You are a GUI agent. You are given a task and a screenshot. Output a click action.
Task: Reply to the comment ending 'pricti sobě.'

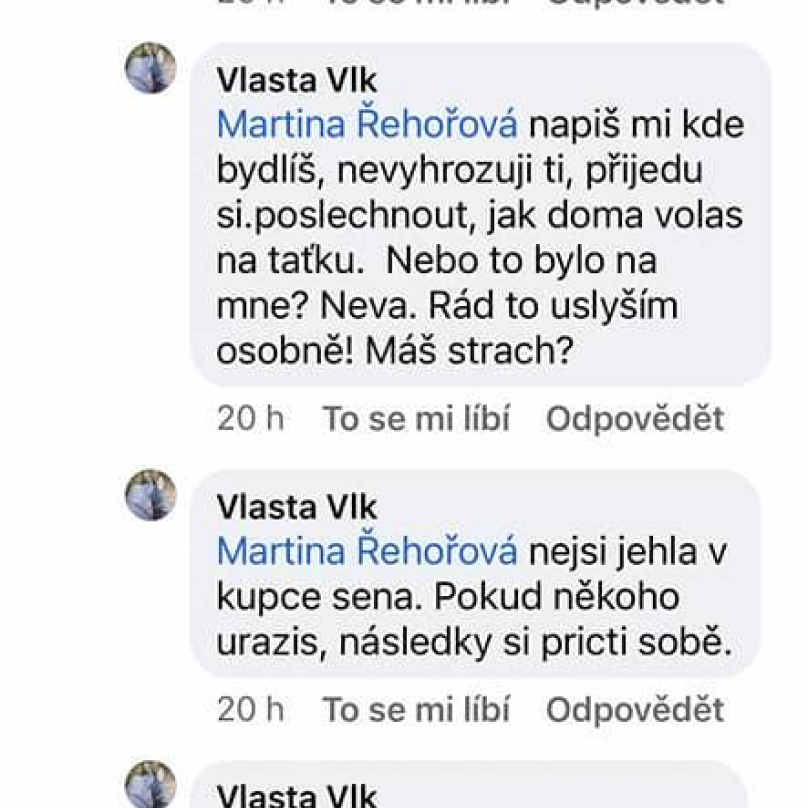635,710
